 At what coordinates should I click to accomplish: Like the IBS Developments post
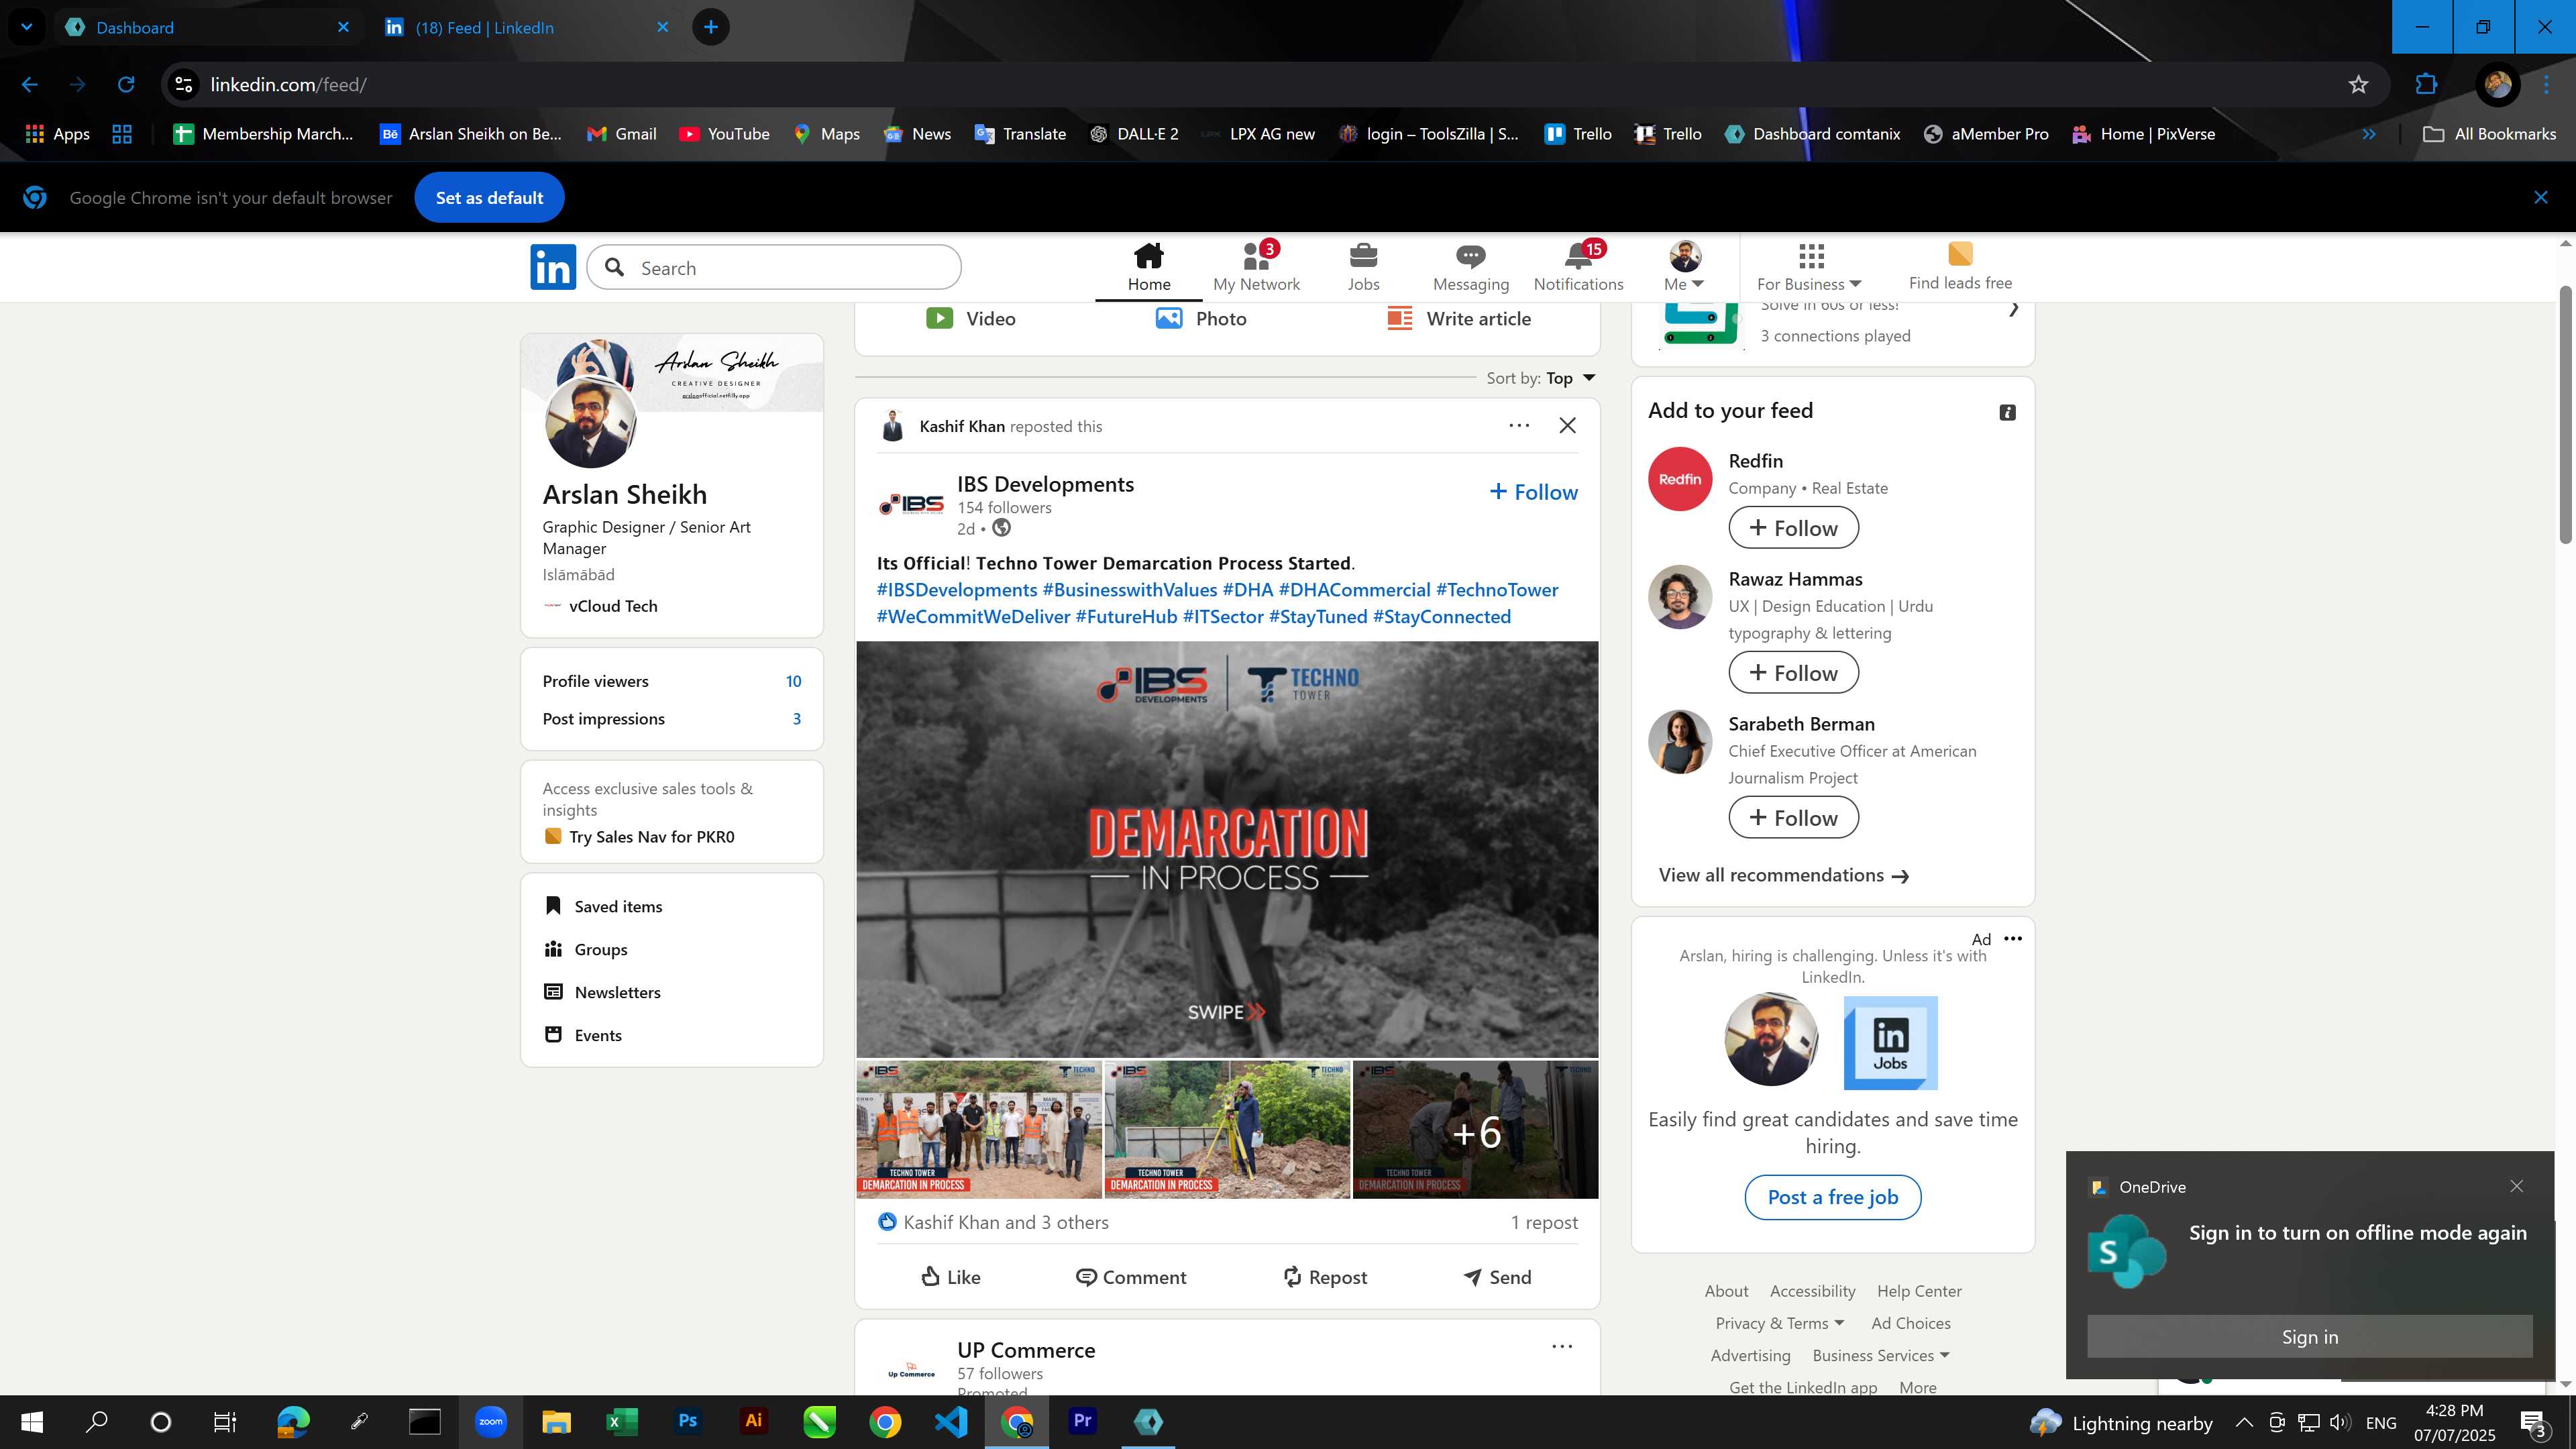click(x=950, y=1277)
